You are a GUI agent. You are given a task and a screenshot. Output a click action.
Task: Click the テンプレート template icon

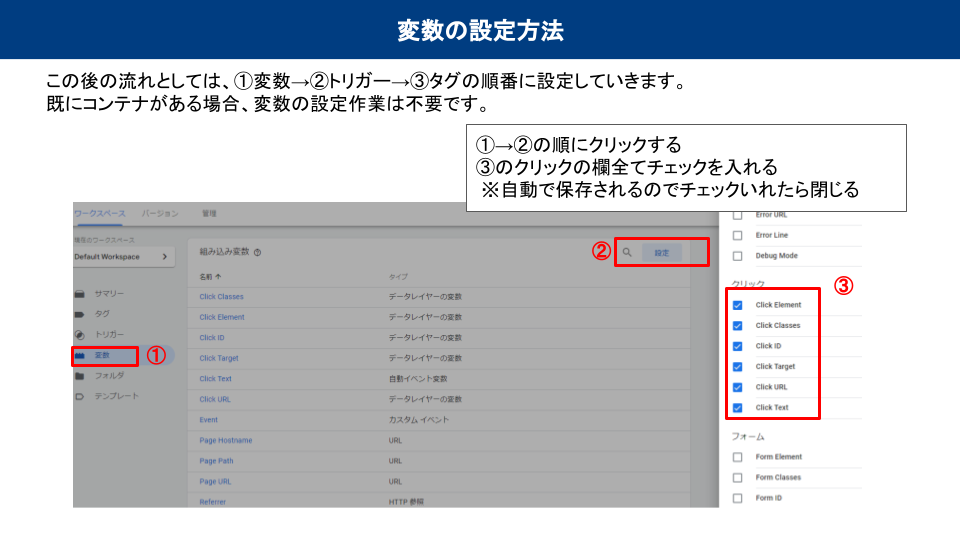[79, 396]
